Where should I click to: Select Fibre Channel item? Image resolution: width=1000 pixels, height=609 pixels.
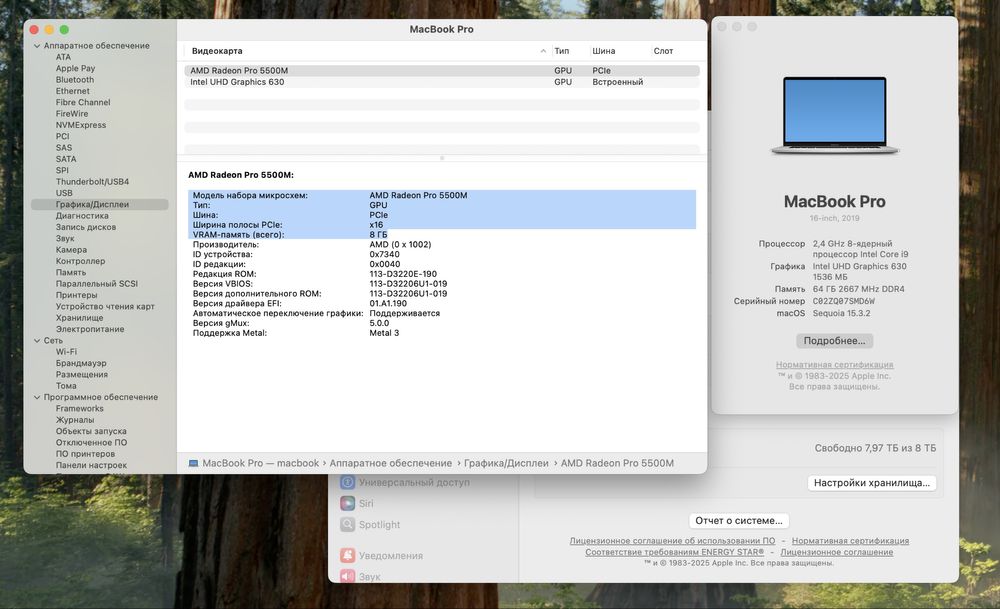(x=83, y=102)
